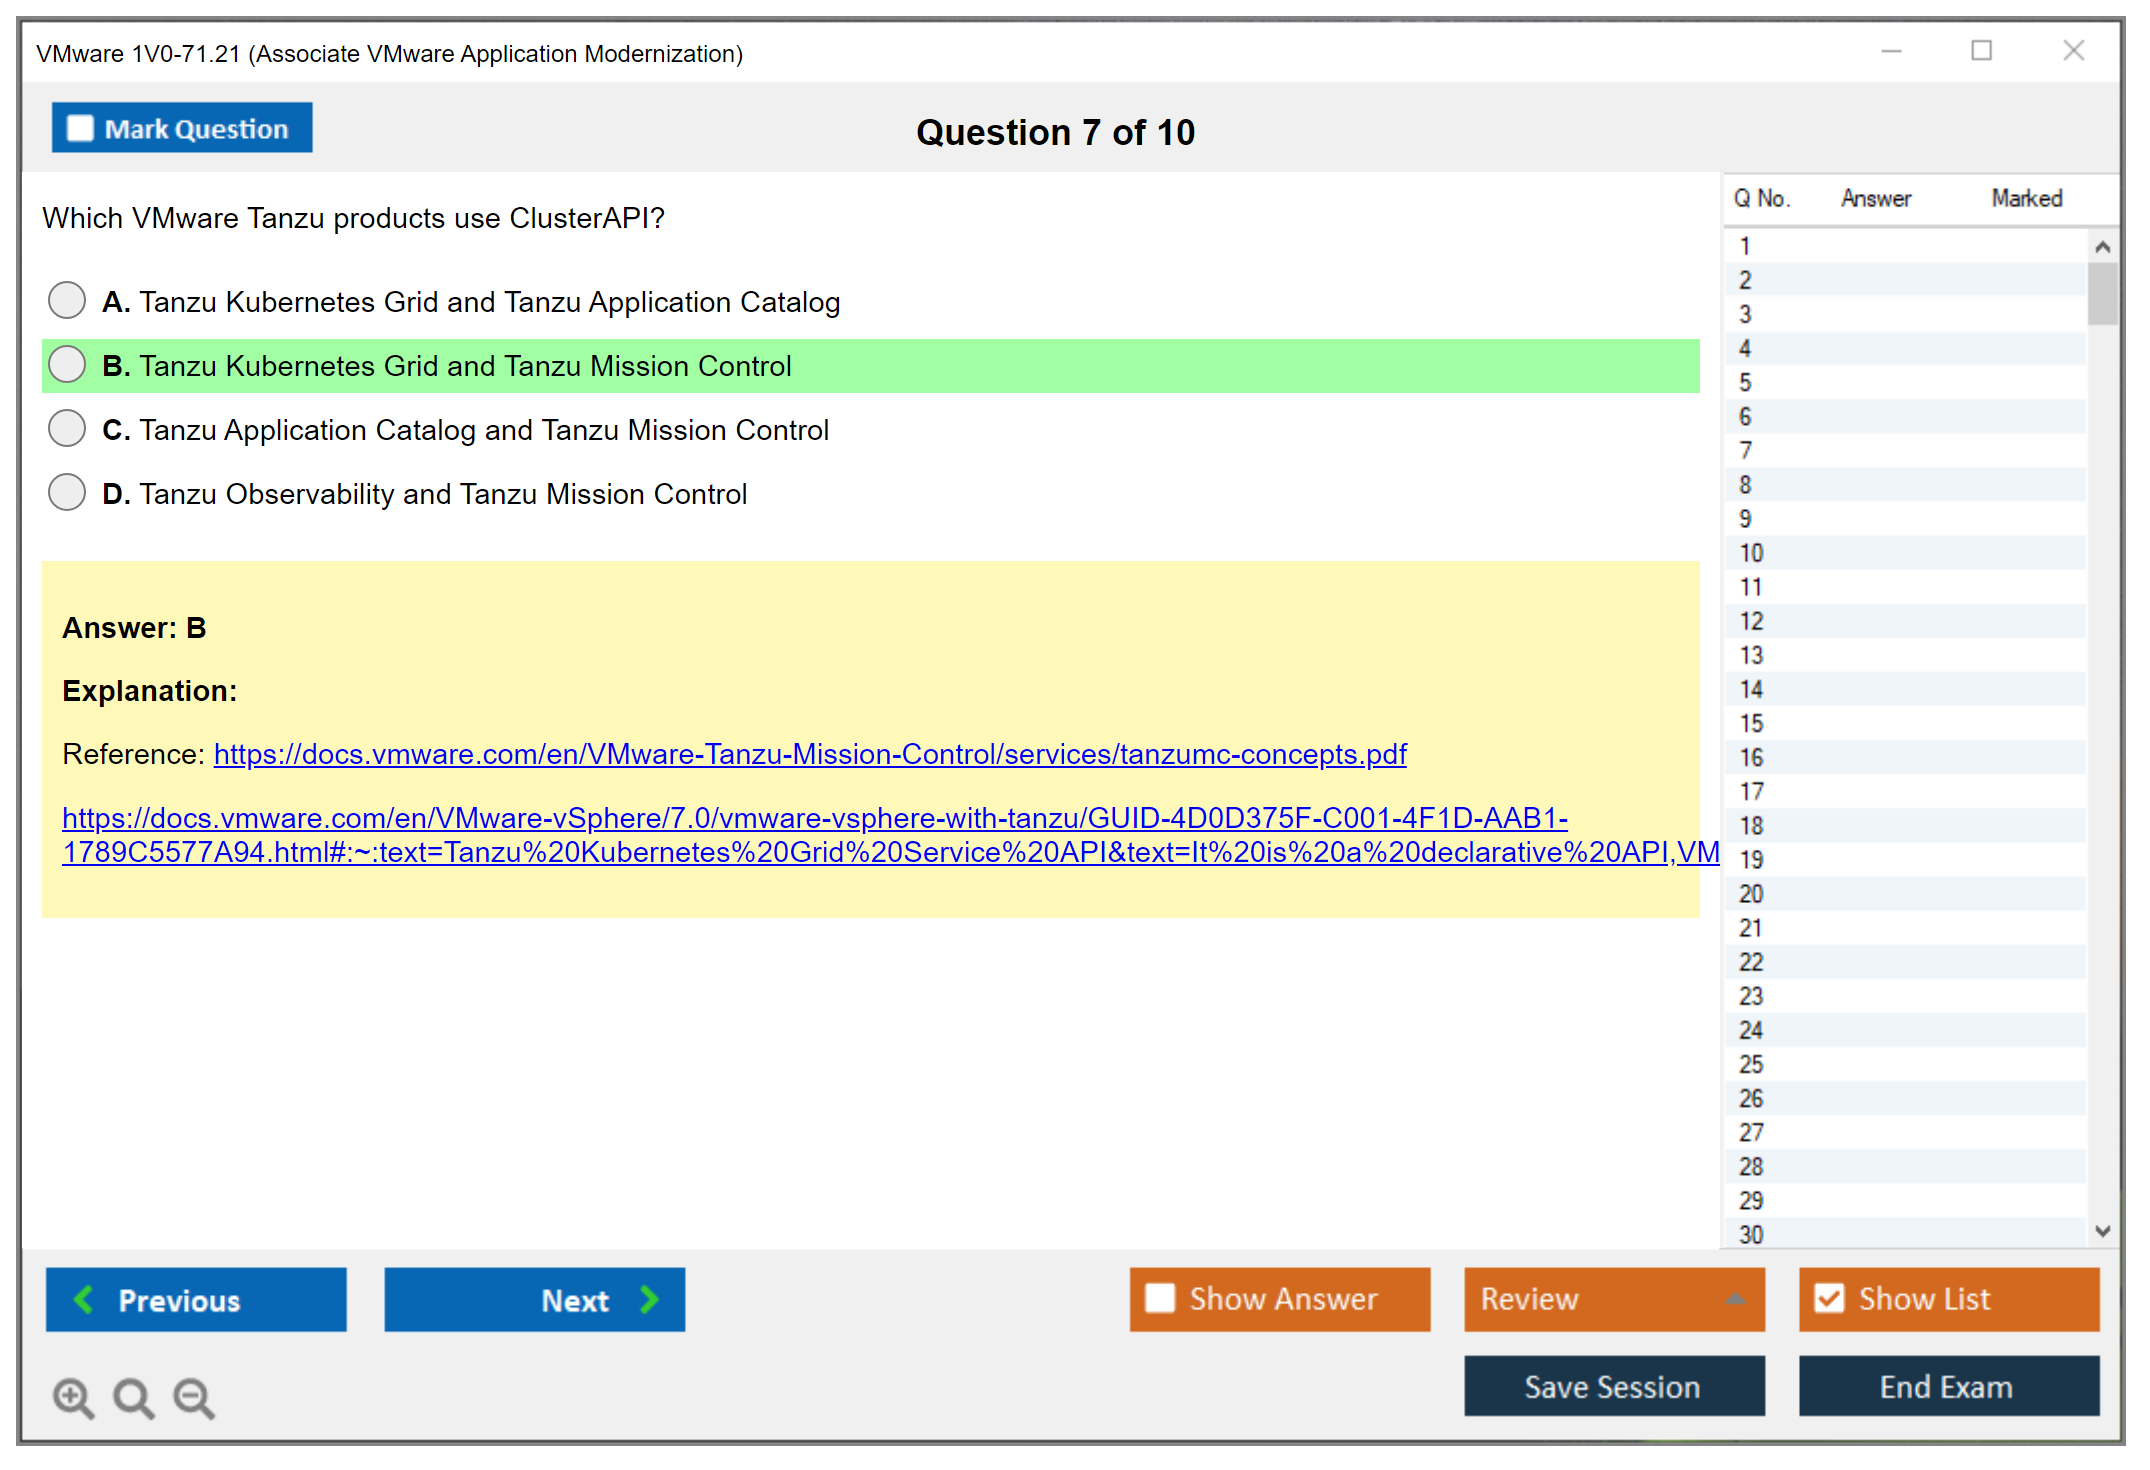Select option D Tanzu Observability answer
This screenshot has width=2150, height=1470.
pyautogui.click(x=67, y=492)
